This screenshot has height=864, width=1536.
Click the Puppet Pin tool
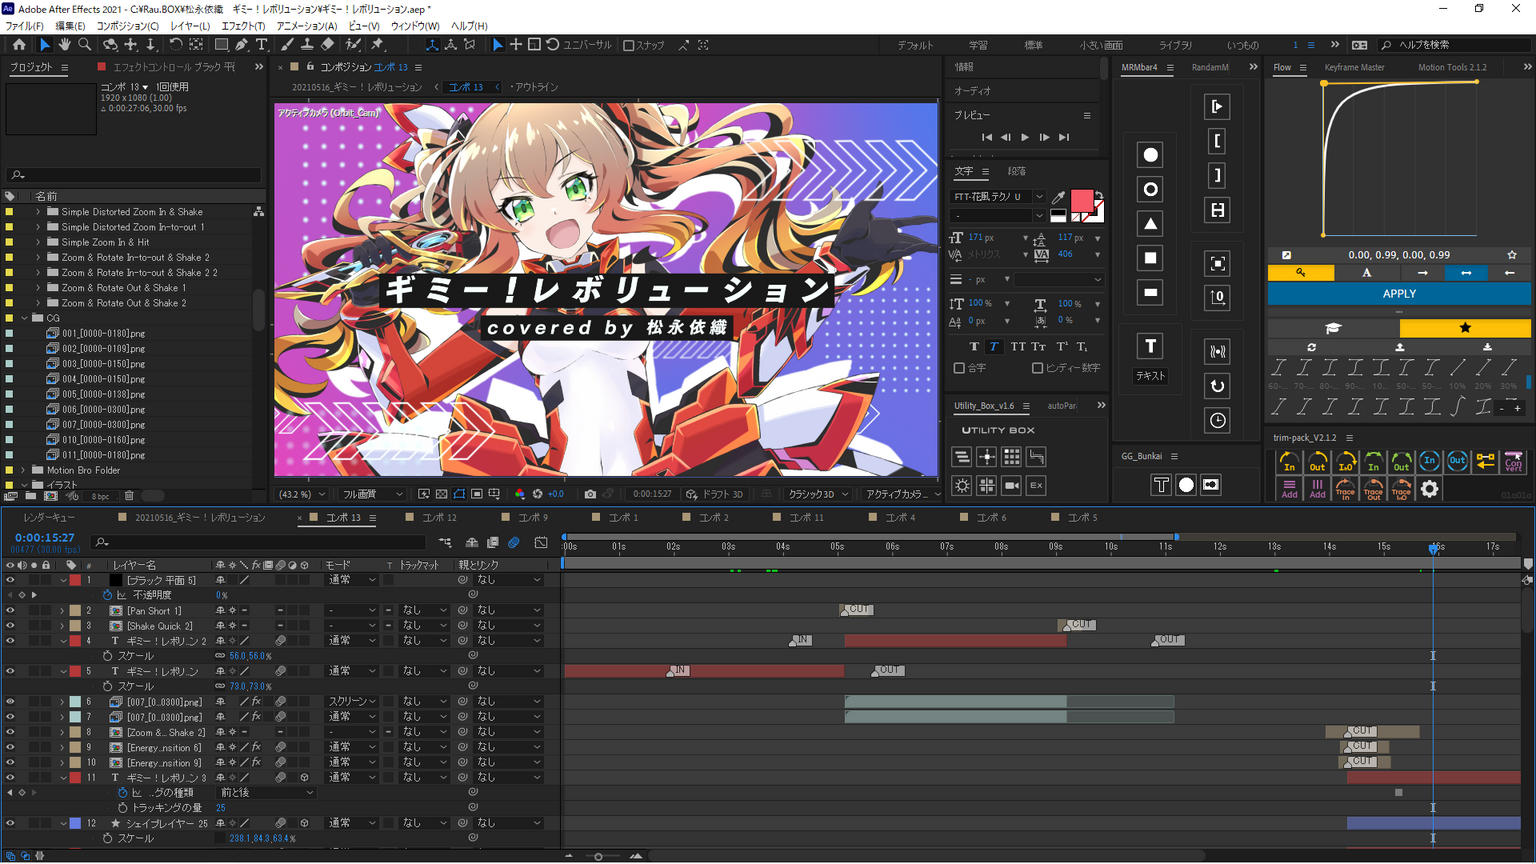point(377,45)
